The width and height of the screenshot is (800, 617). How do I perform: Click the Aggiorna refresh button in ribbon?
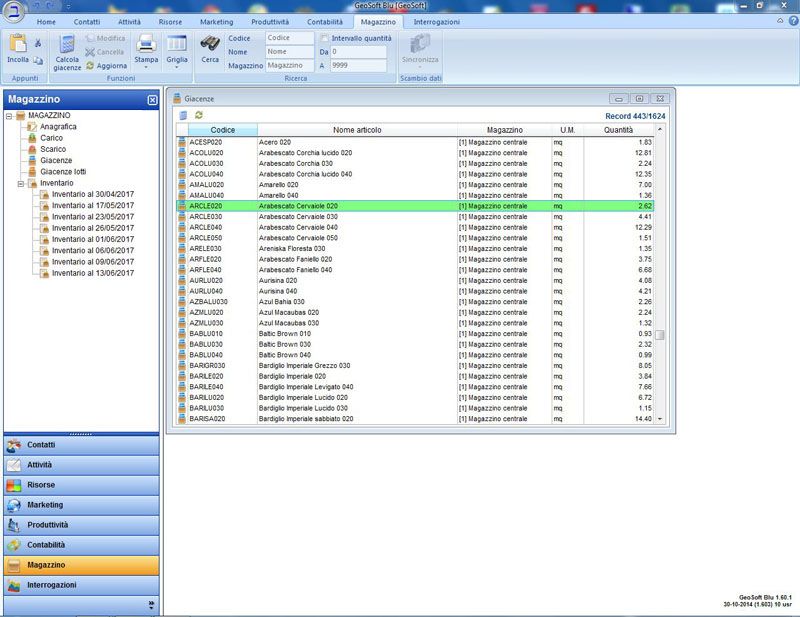(x=106, y=65)
